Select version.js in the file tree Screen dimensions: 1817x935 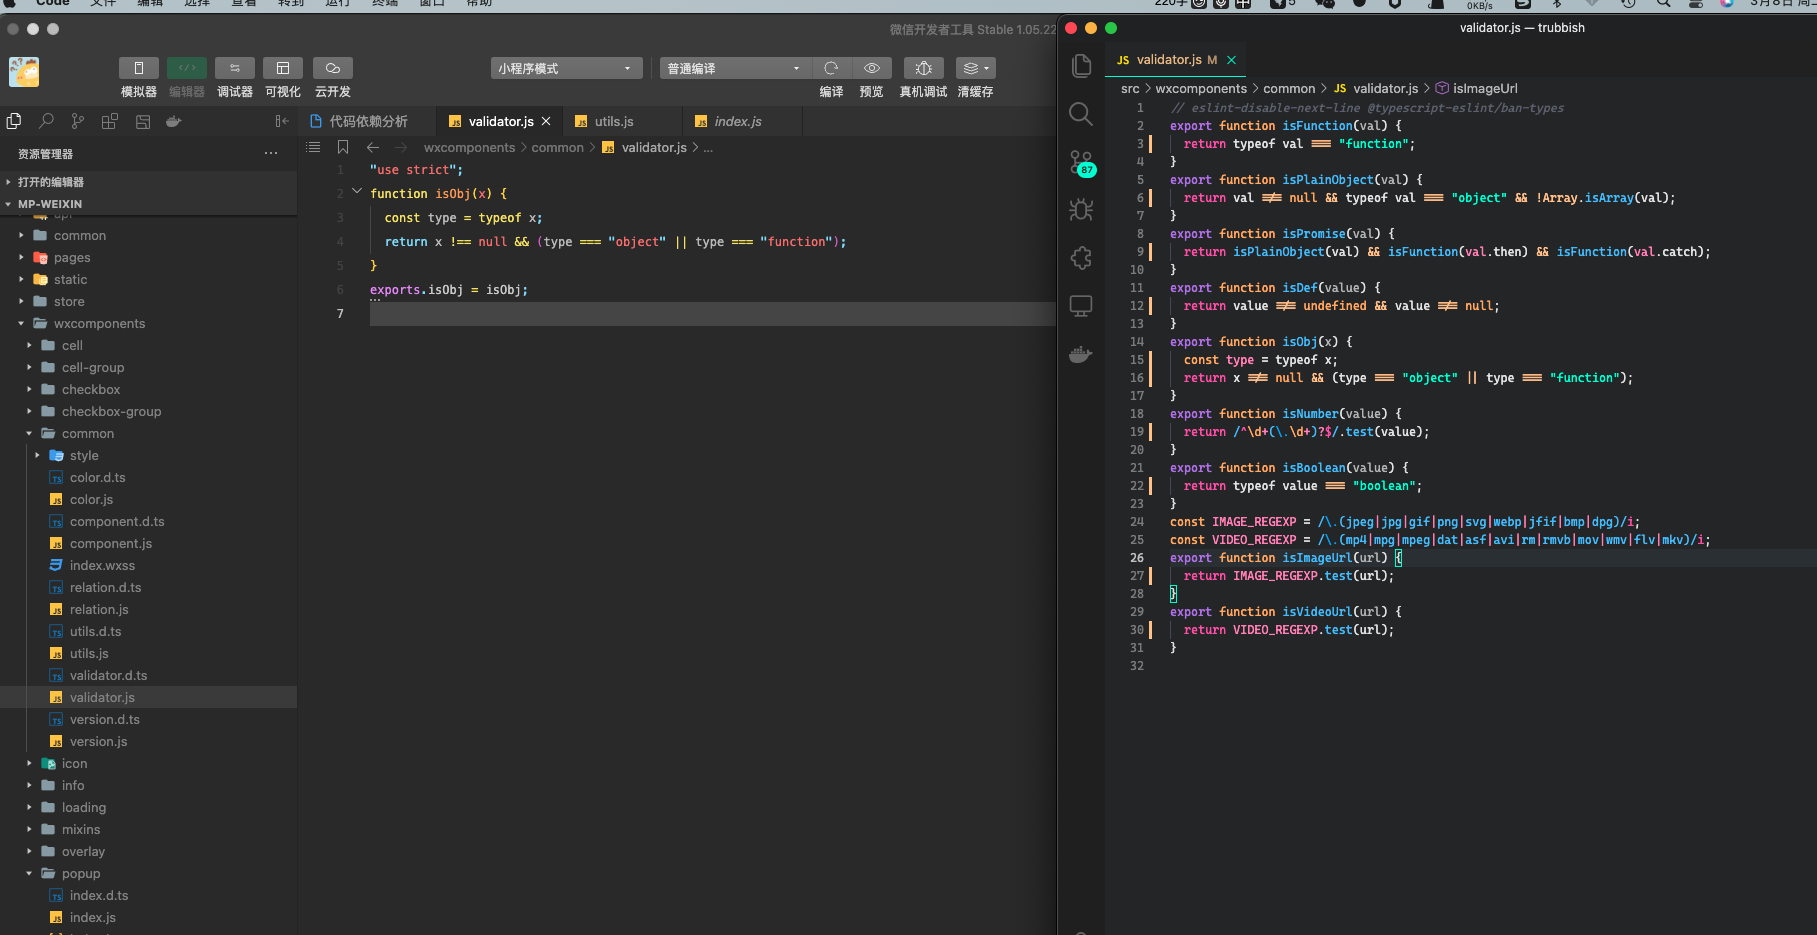point(148,741)
